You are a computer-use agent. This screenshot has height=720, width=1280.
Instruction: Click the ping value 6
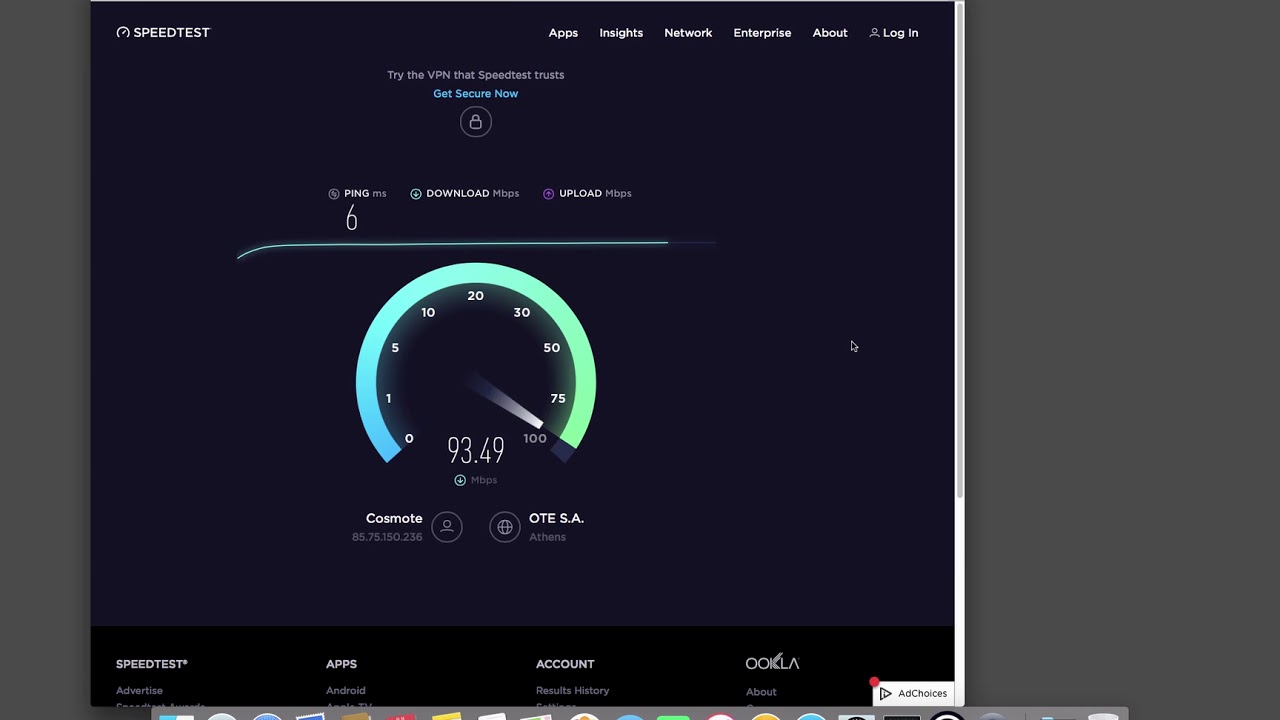(x=351, y=219)
